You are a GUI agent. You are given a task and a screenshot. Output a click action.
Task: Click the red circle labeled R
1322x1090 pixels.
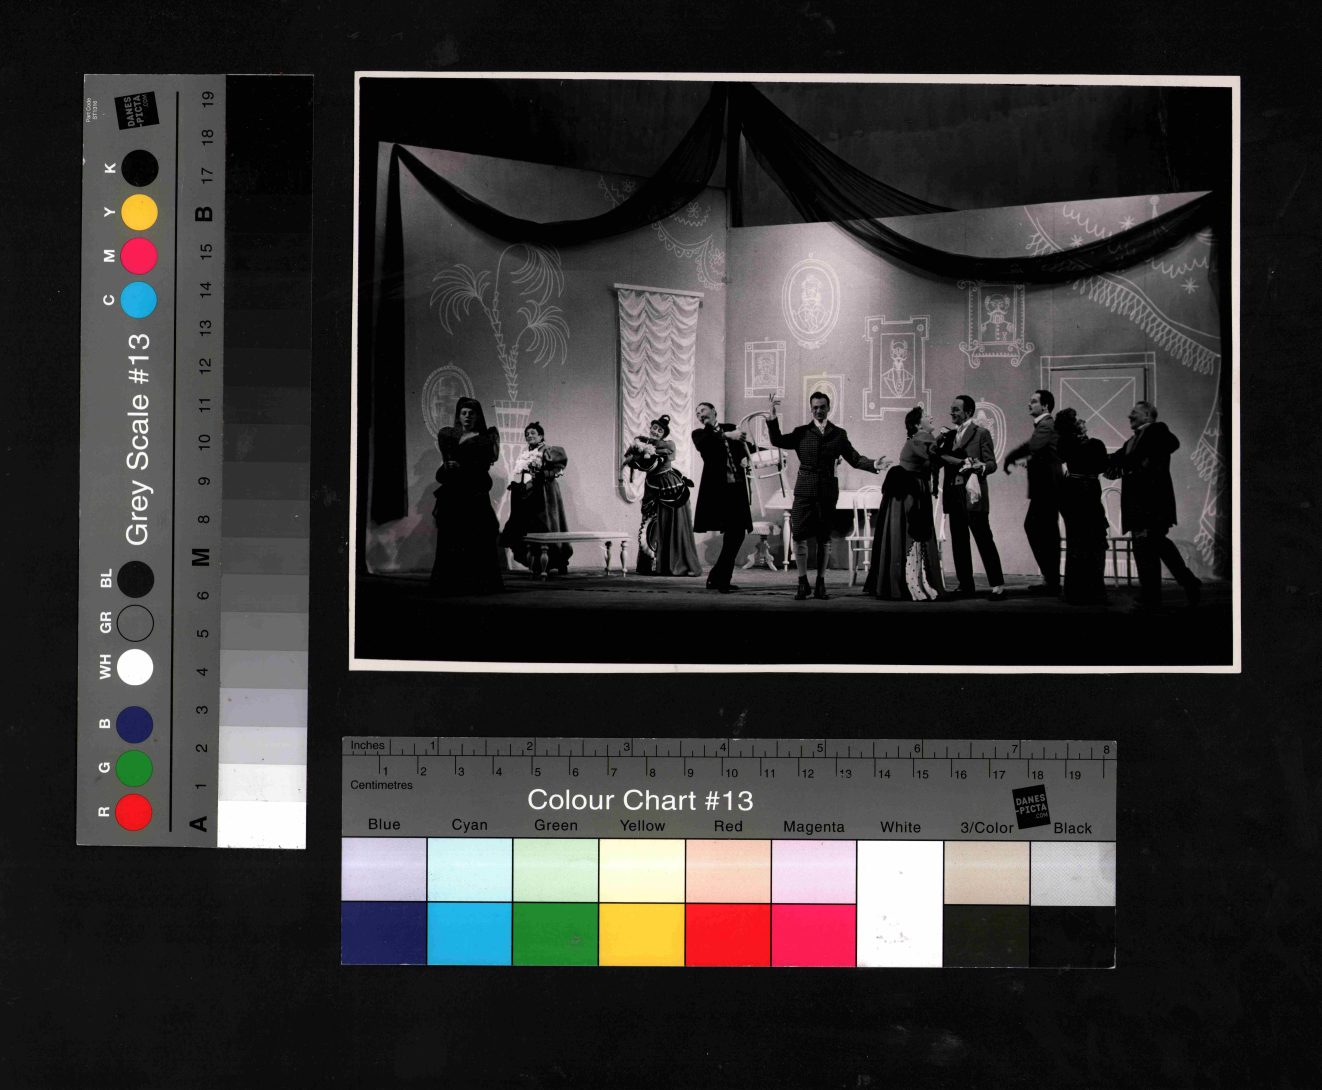click(x=134, y=811)
